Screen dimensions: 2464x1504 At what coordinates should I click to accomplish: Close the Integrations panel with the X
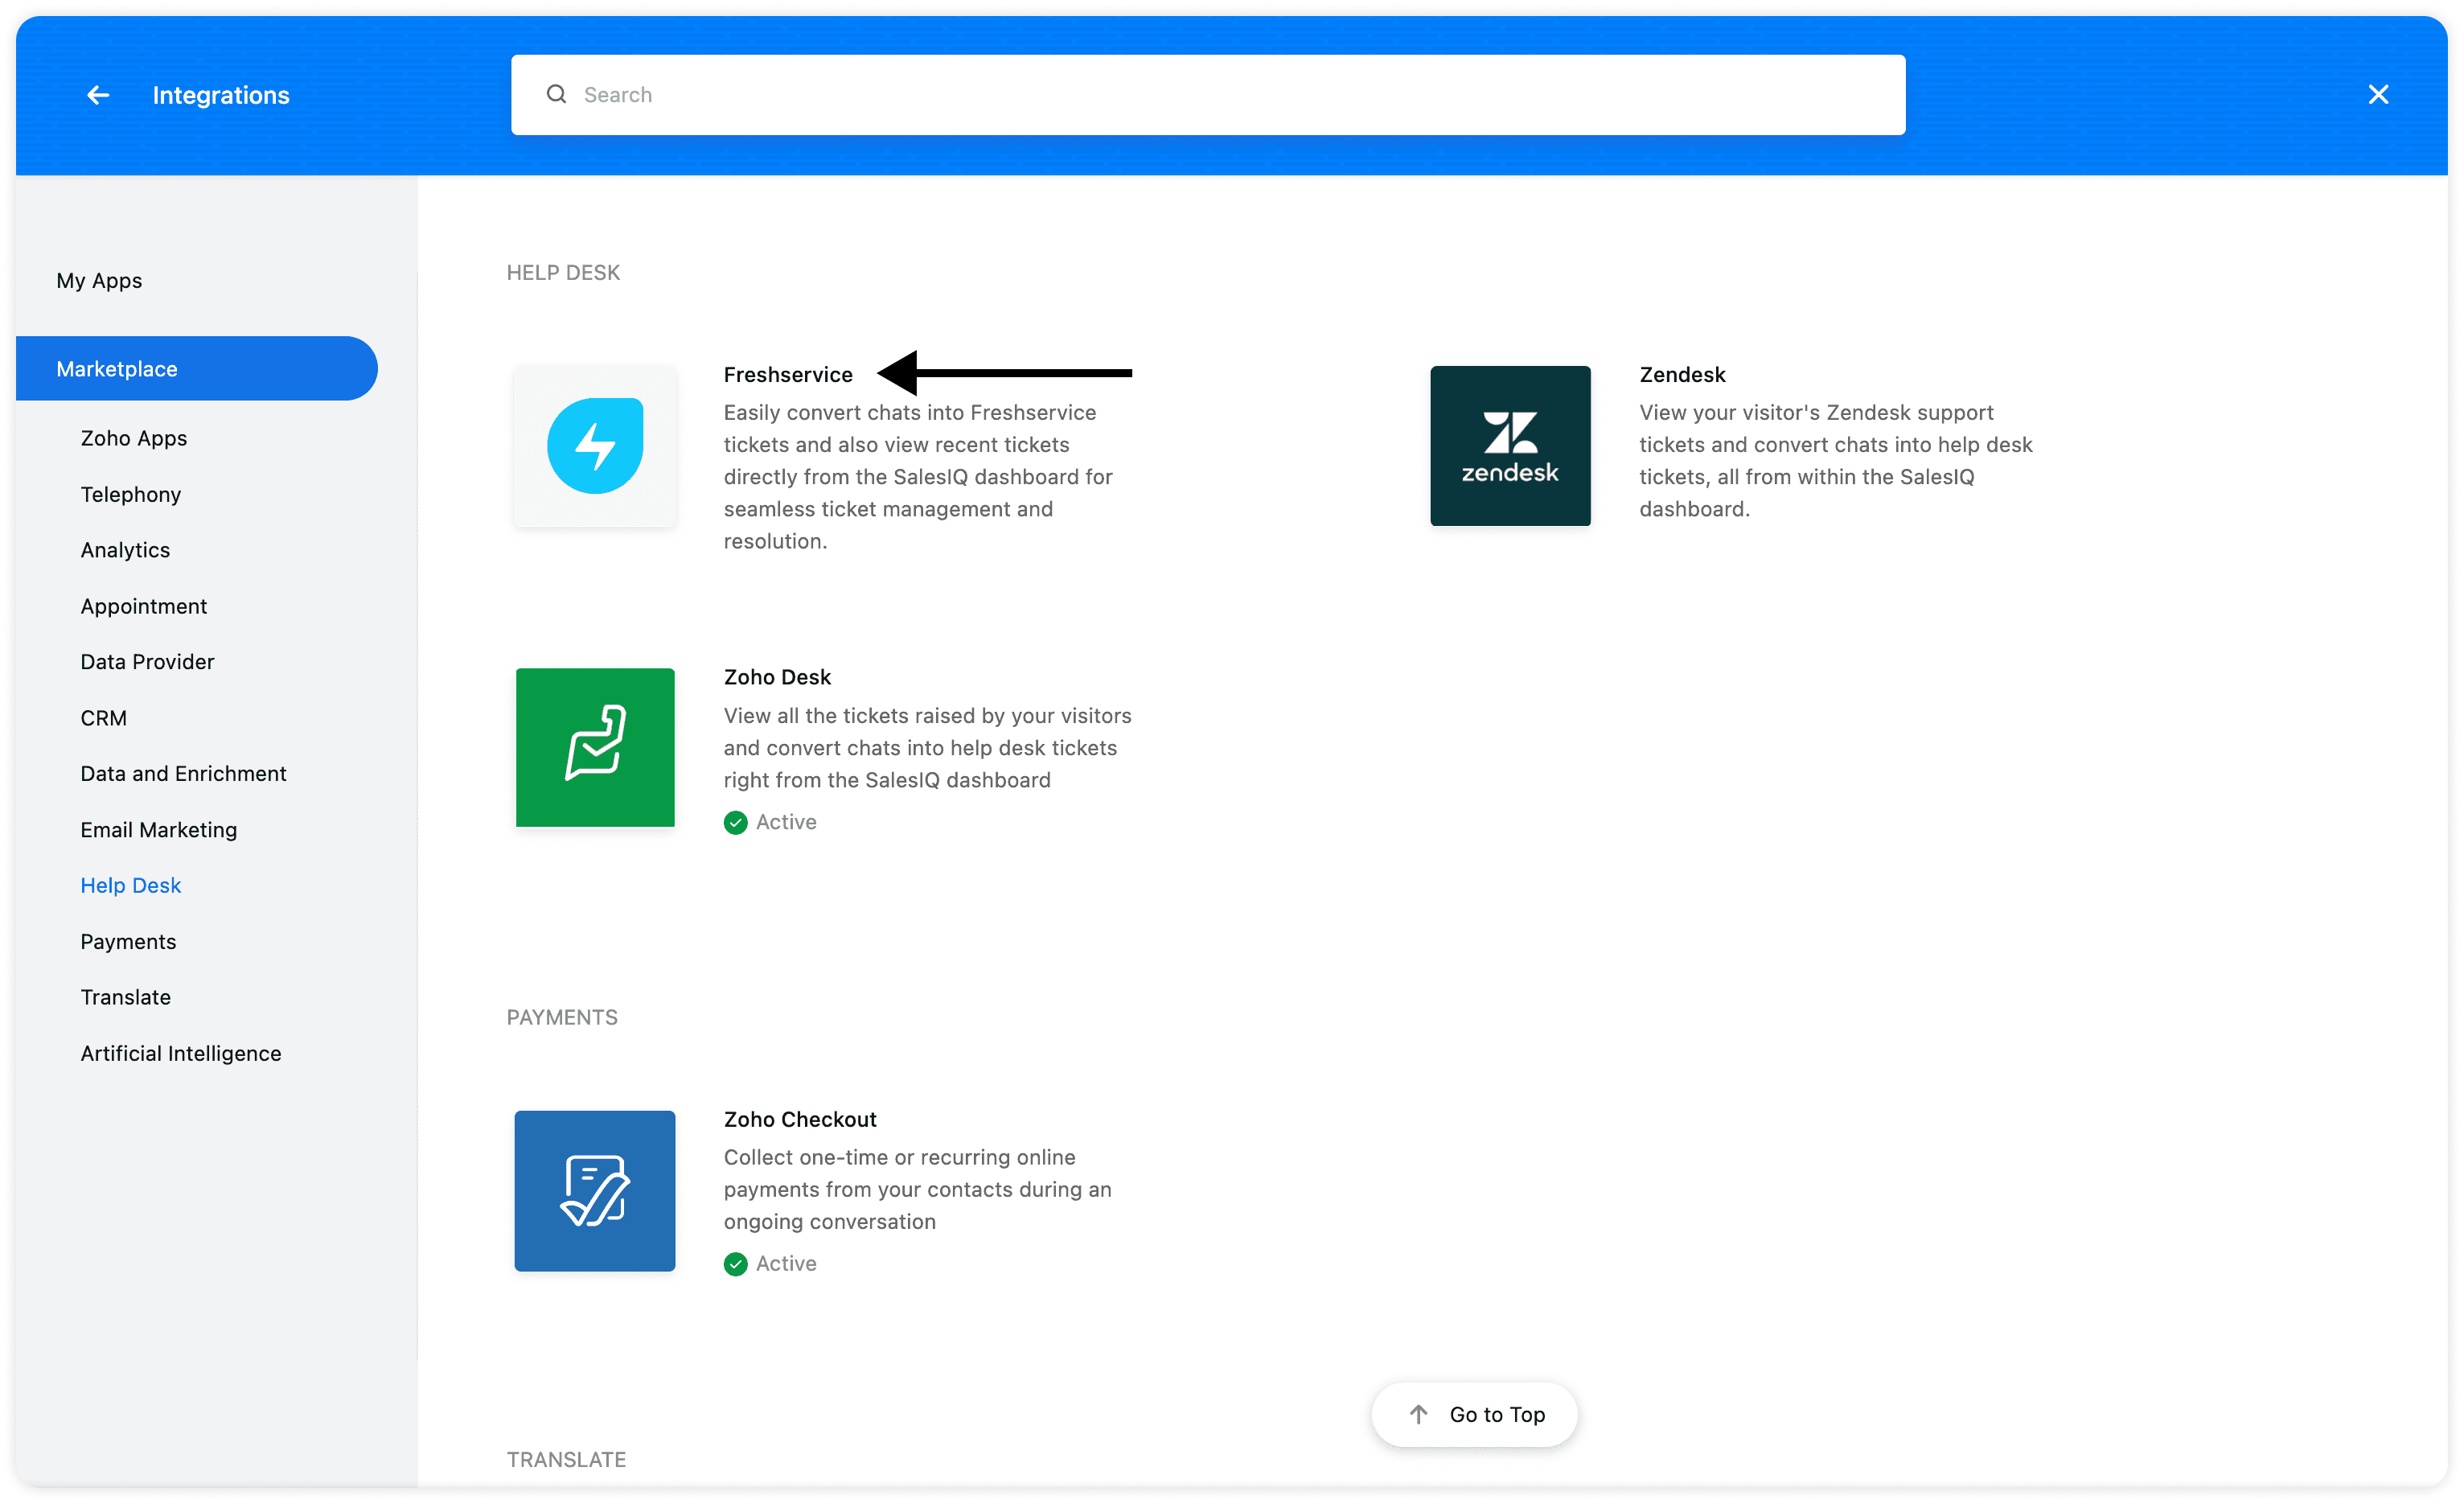pos(2377,95)
